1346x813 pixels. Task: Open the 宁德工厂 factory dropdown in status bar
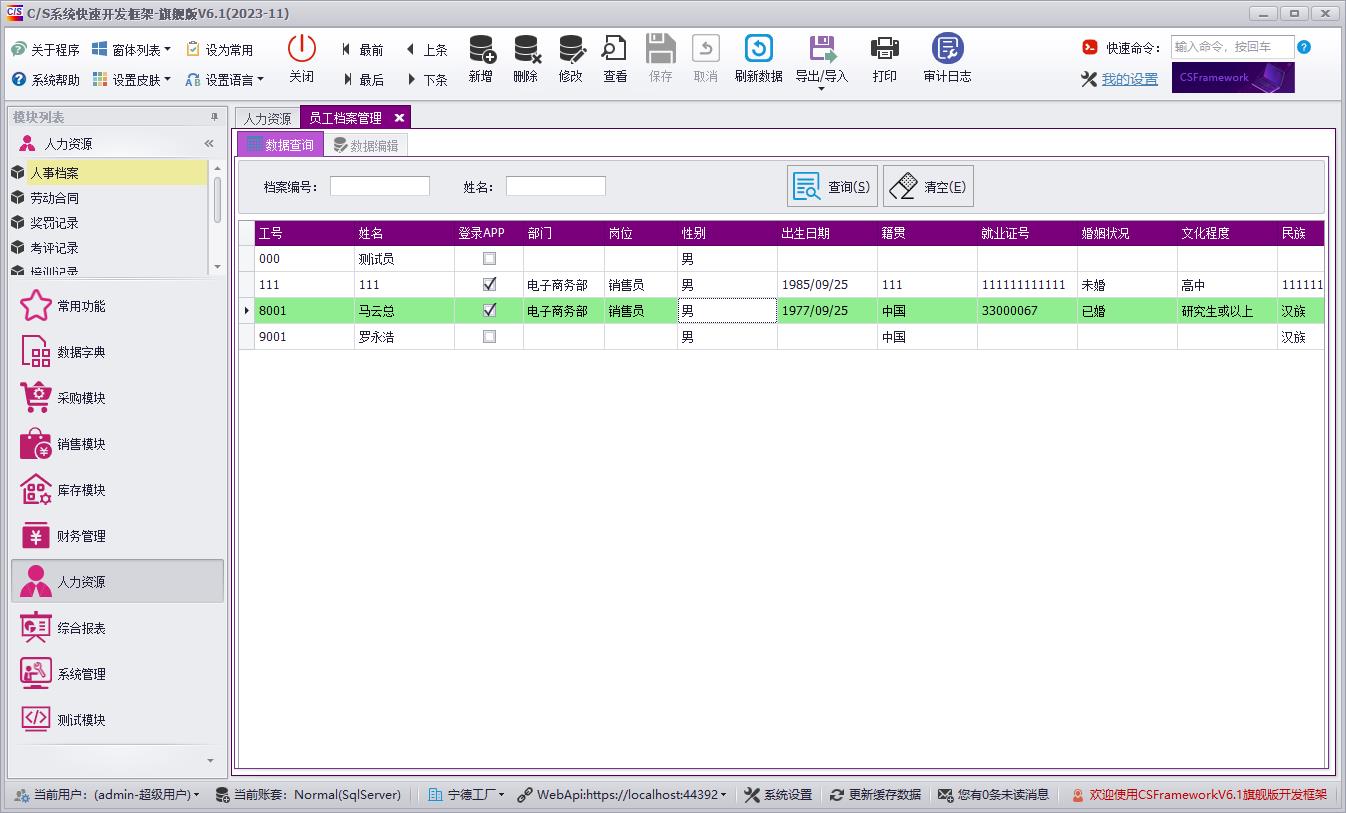[501, 795]
